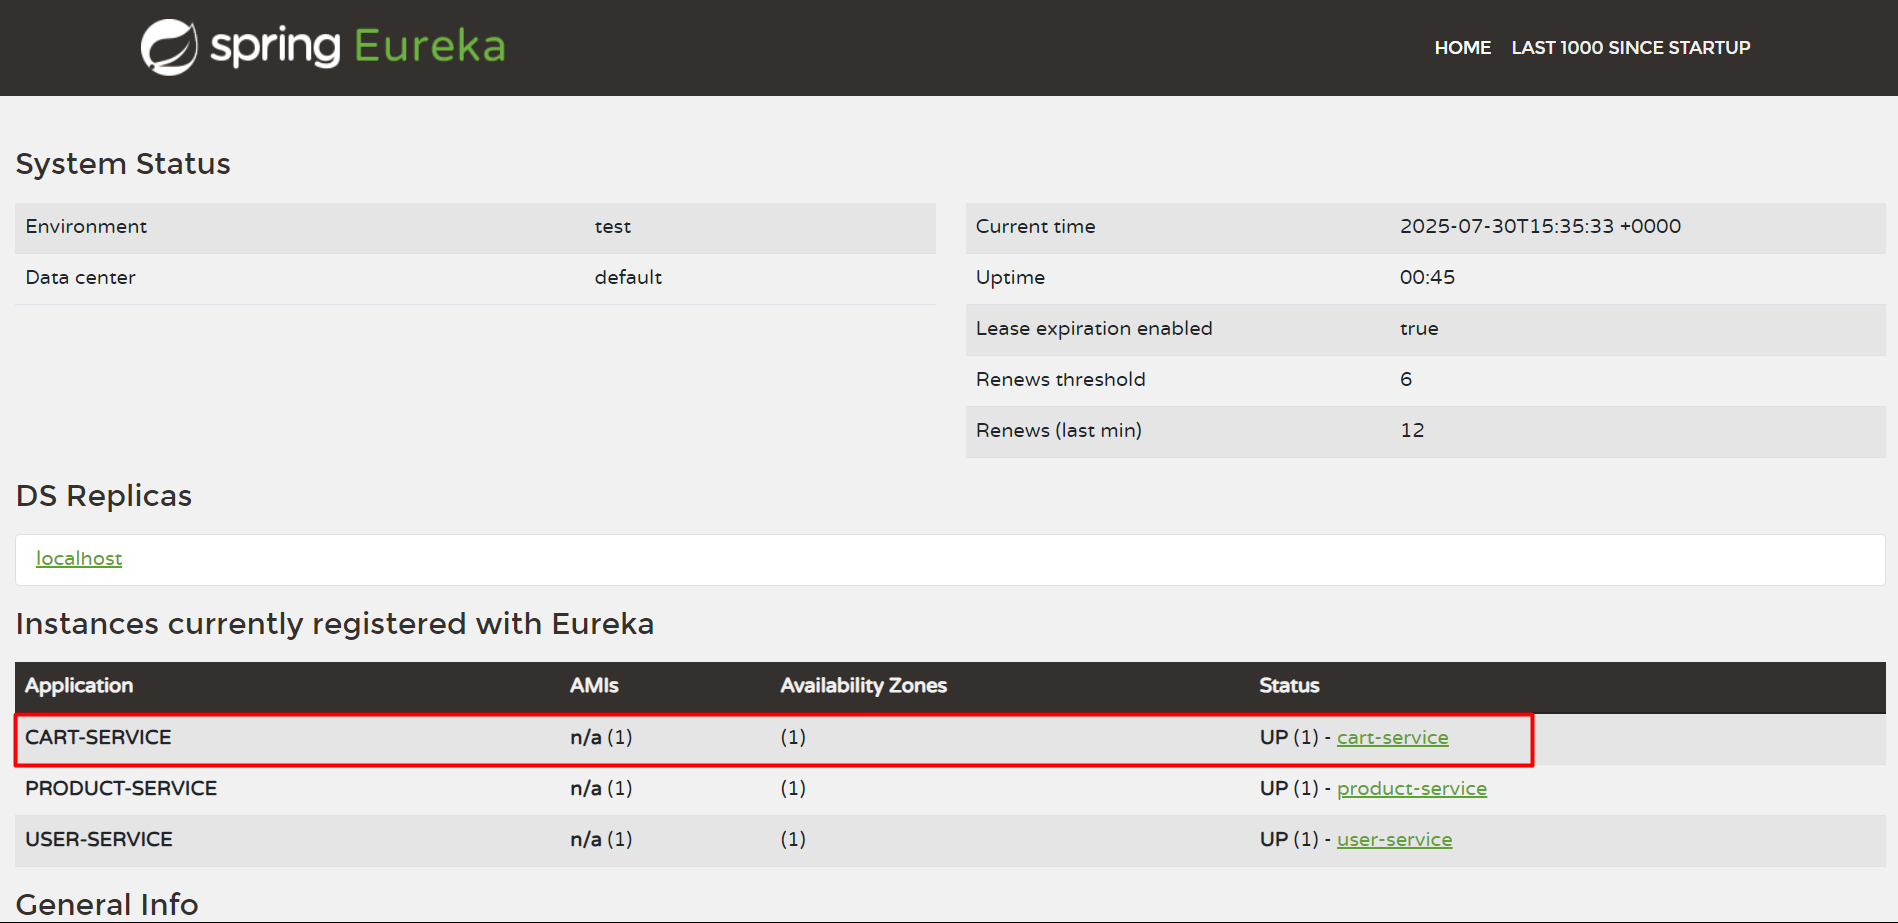This screenshot has width=1898, height=923.
Task: Select the PRODUCT-SERVICE application name
Action: tap(121, 789)
